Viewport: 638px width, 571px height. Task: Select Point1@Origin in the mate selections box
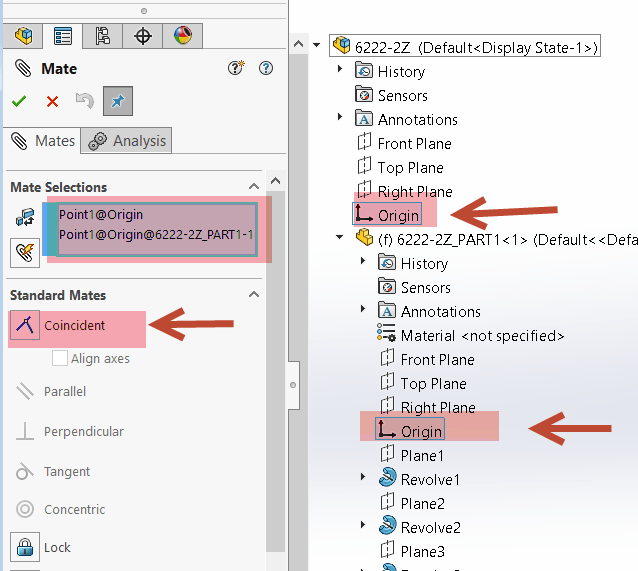point(101,214)
